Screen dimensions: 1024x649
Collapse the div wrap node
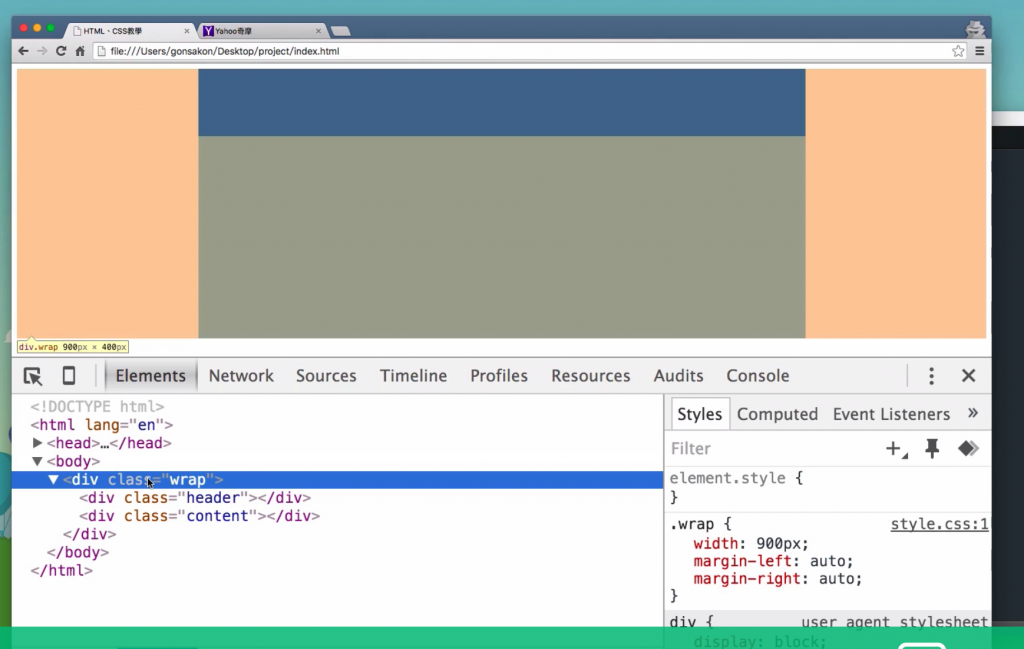click(54, 479)
